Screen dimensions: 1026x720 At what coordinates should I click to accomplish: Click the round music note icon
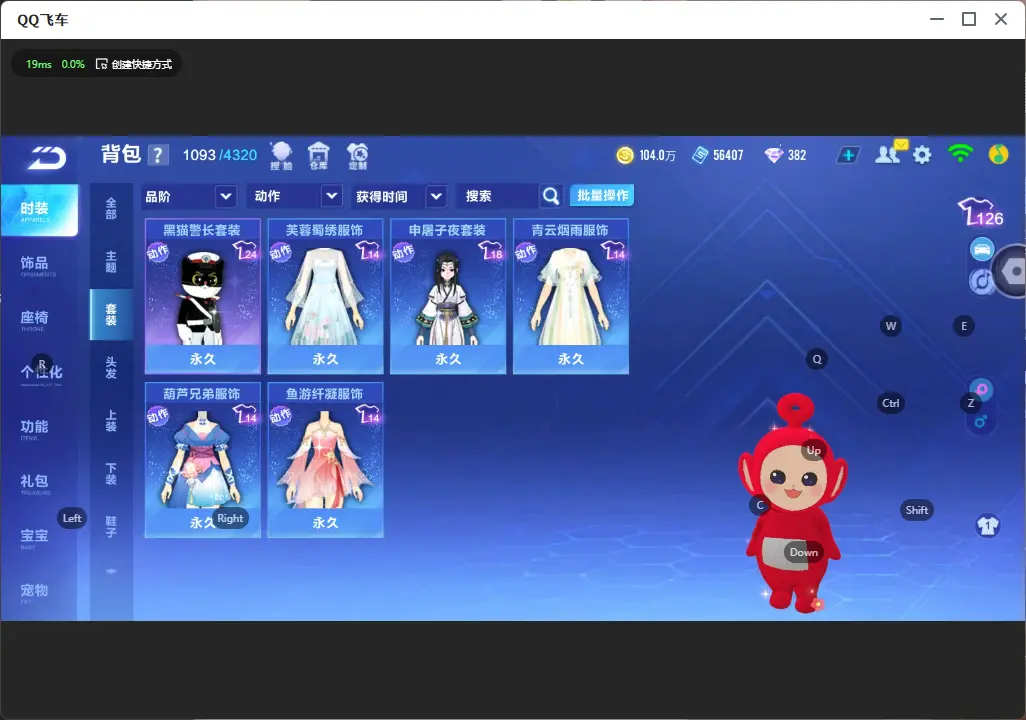(x=980, y=281)
